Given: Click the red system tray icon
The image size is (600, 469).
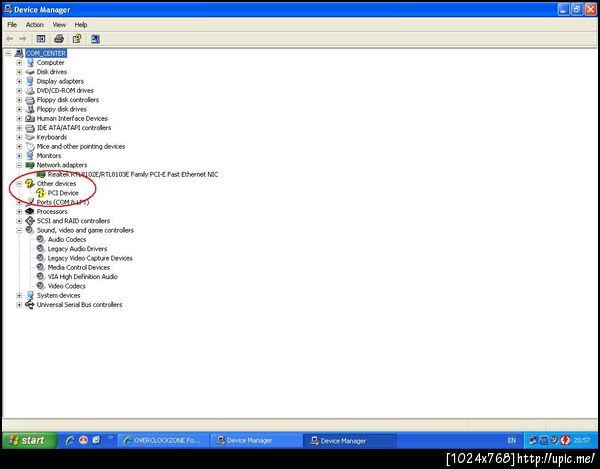Looking at the screenshot, I should pos(565,440).
